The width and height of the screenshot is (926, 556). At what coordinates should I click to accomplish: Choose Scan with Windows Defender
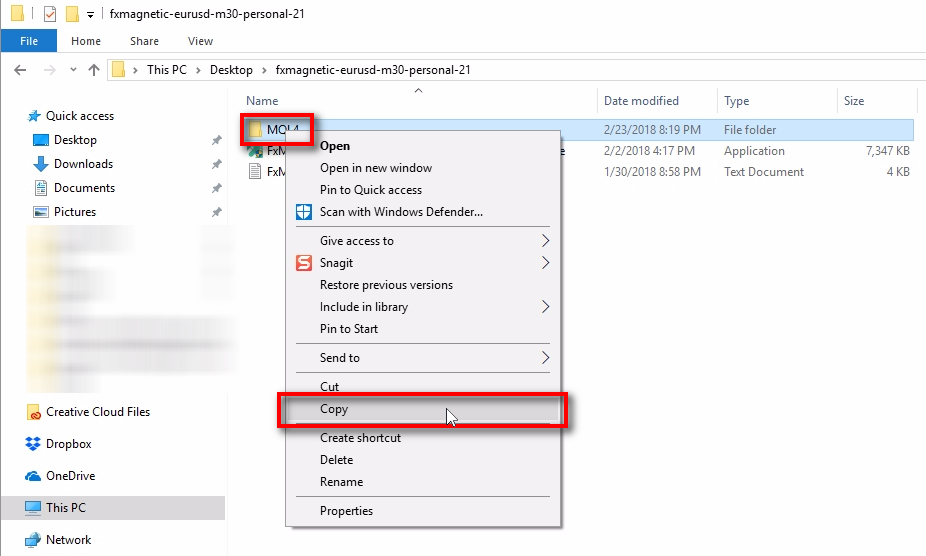tap(423, 212)
